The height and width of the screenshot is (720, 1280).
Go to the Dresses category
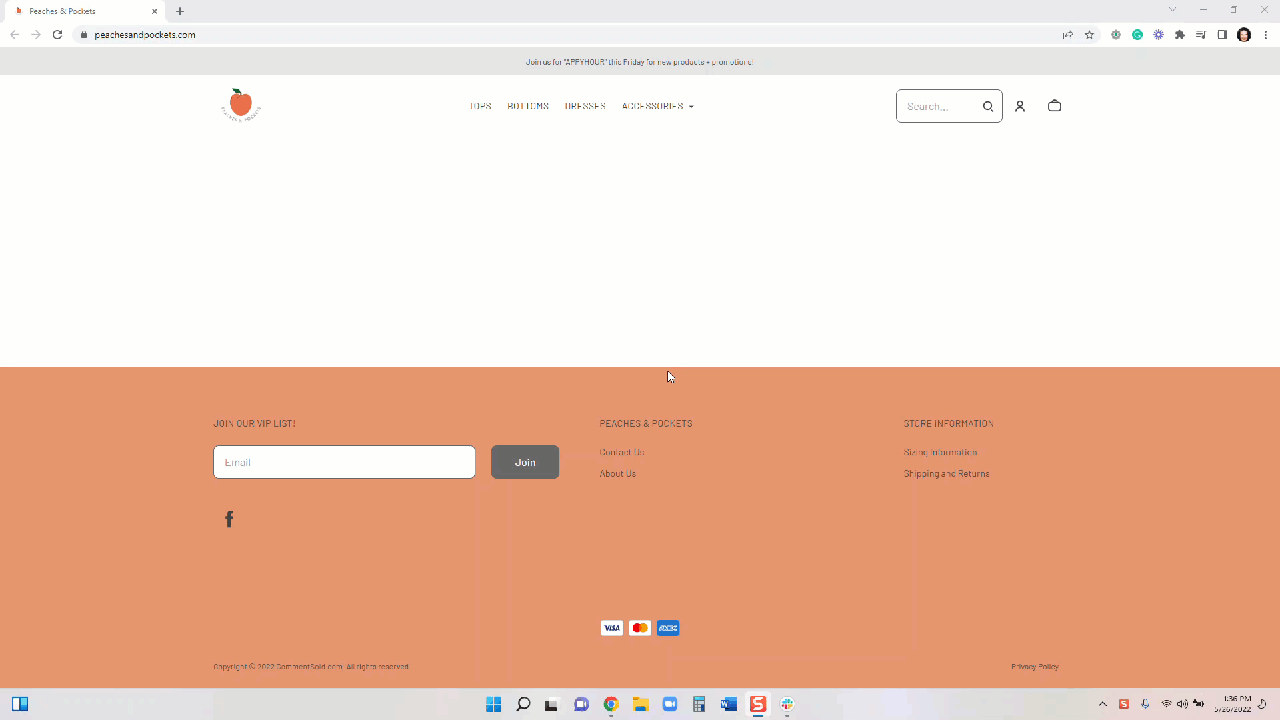585,106
